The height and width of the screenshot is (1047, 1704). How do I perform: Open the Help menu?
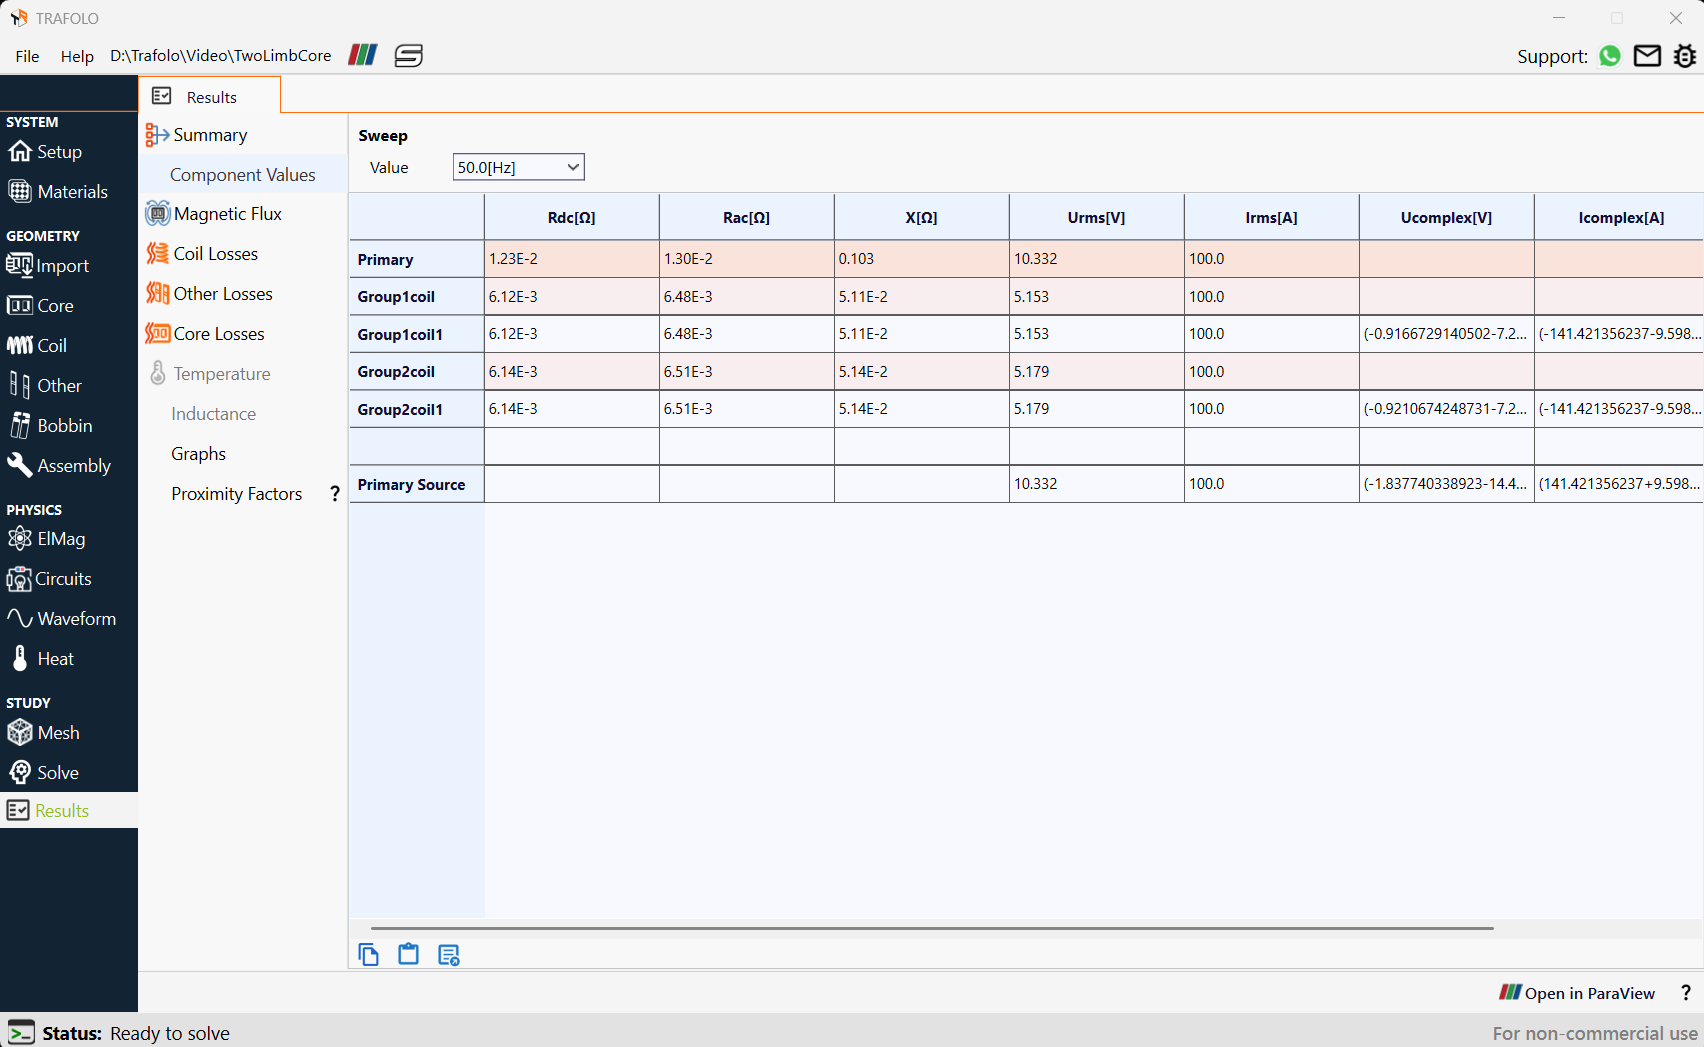[x=77, y=56]
